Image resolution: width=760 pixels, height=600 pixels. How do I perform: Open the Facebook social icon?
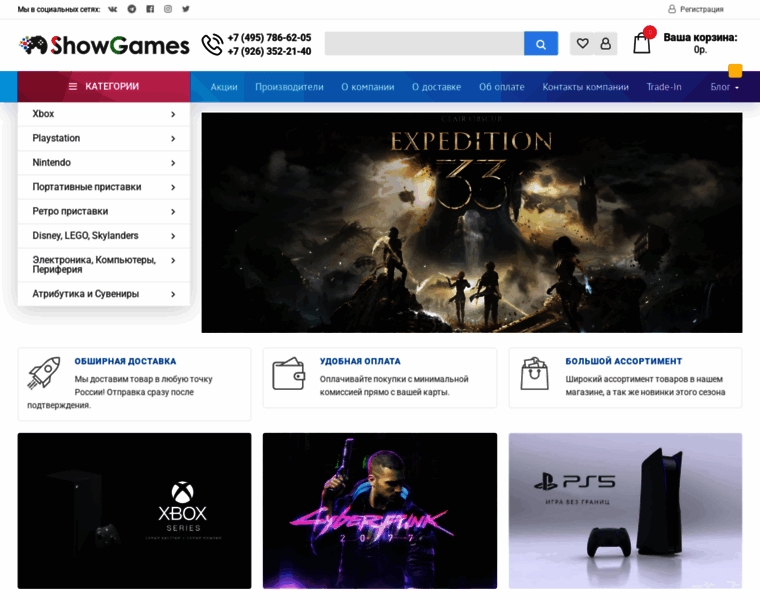tap(150, 9)
